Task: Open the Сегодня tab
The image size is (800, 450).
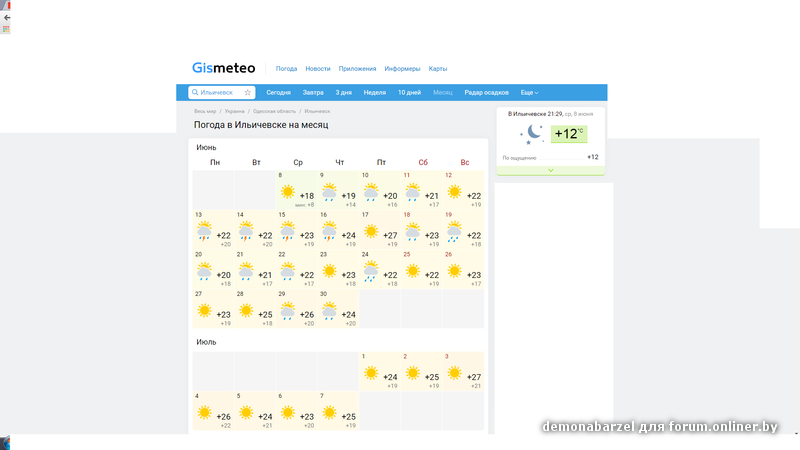Action: click(x=279, y=92)
